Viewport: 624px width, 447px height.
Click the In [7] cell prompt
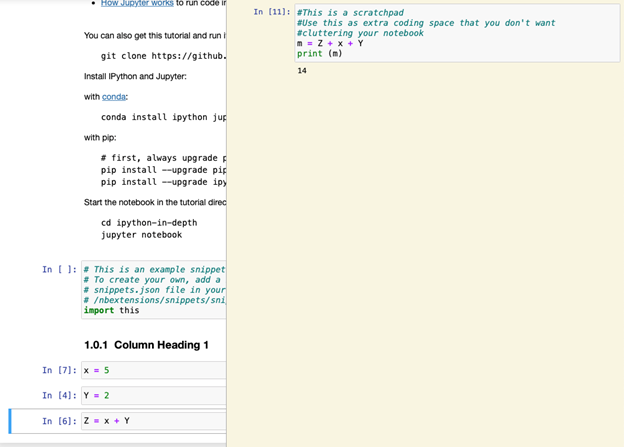coord(59,371)
